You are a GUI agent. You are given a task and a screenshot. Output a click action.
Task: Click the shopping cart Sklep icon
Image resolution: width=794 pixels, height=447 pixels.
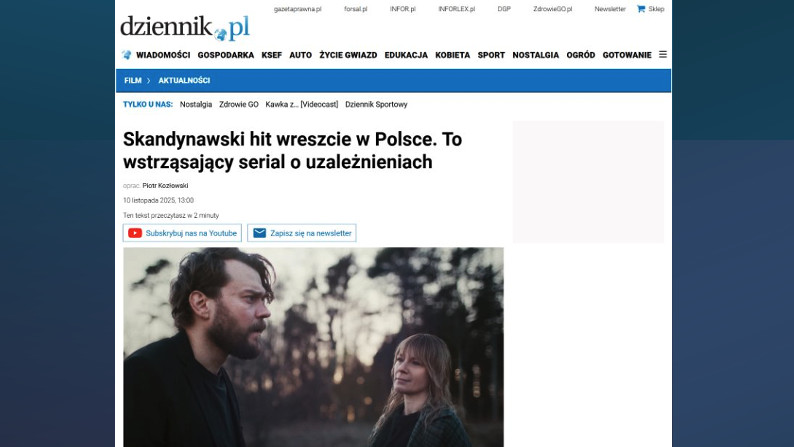[641, 9]
